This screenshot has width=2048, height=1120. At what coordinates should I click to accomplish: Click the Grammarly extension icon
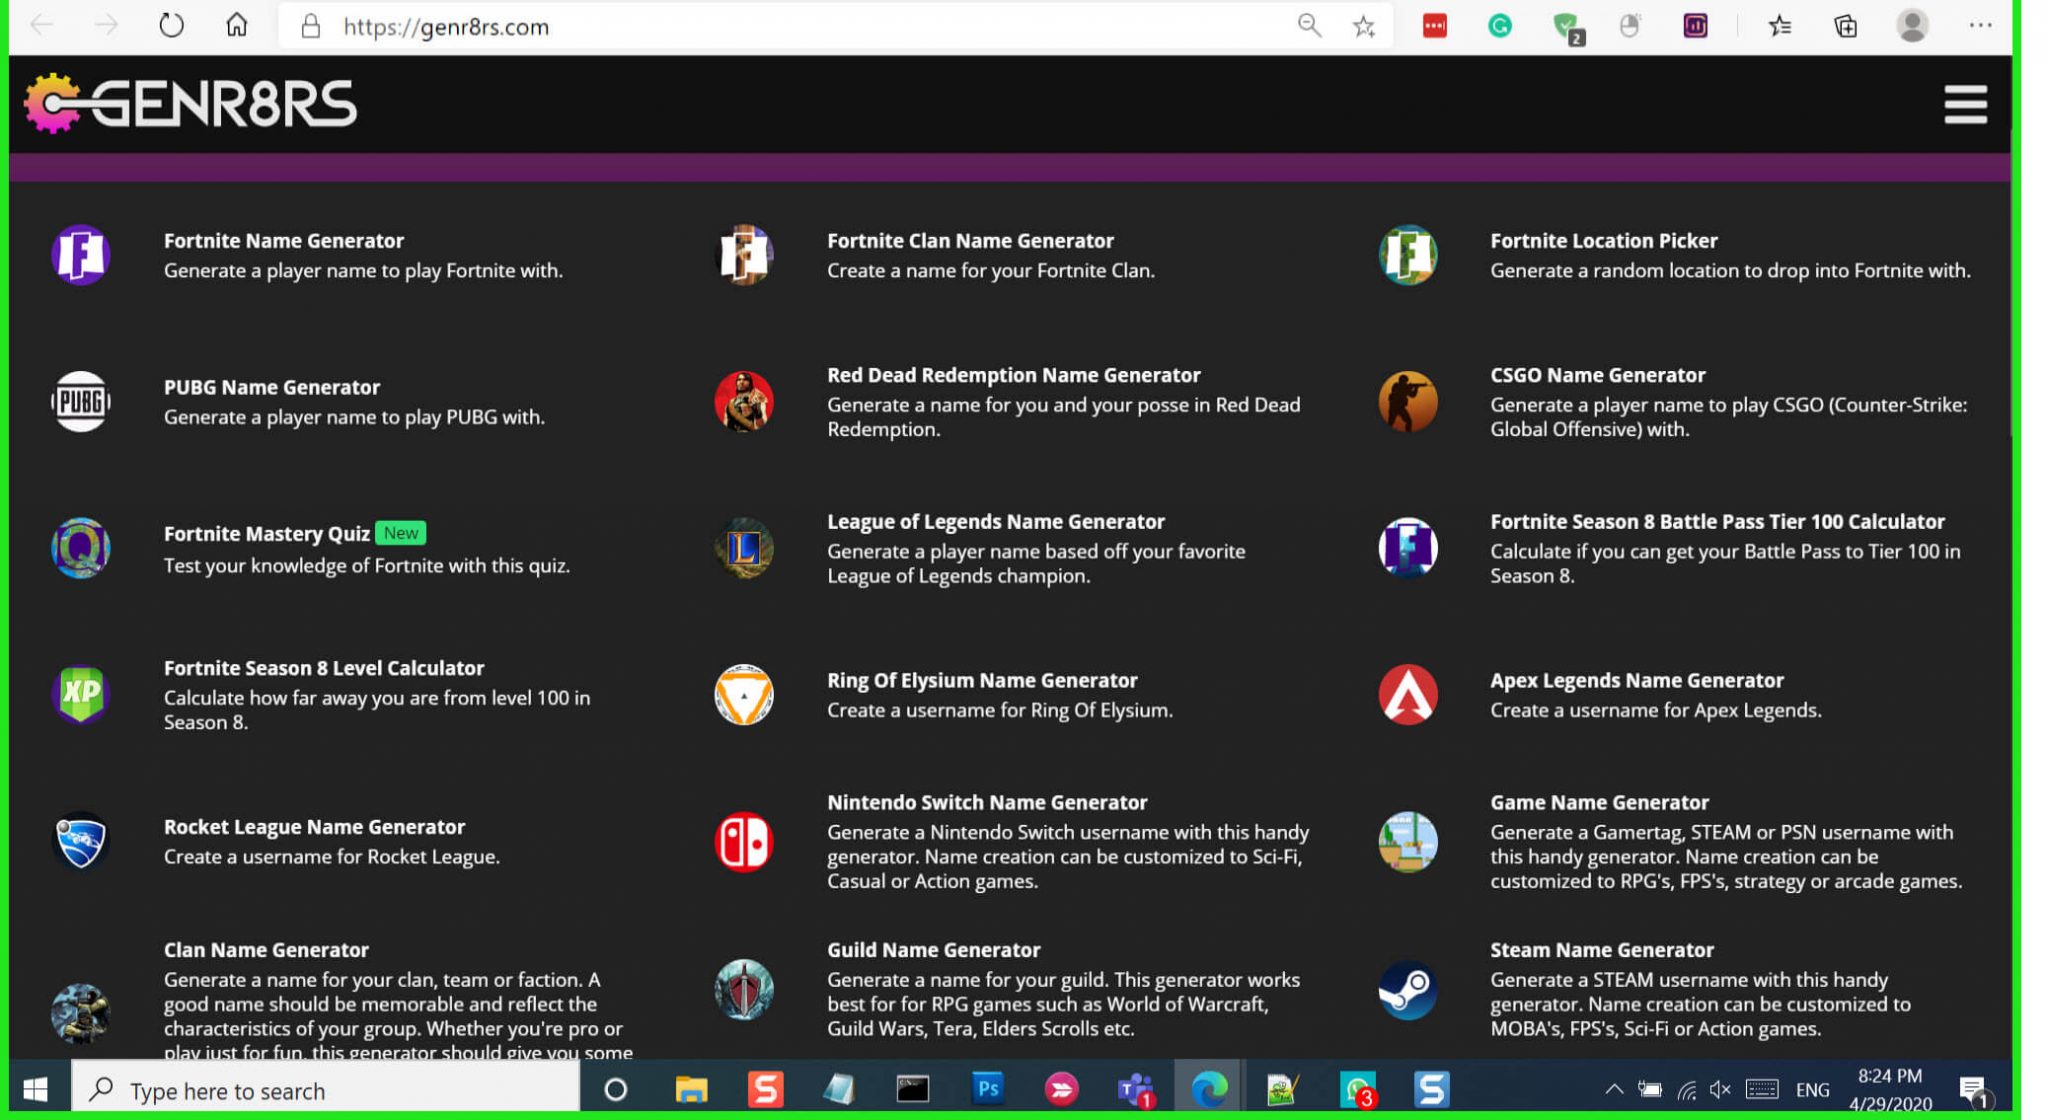1499,27
